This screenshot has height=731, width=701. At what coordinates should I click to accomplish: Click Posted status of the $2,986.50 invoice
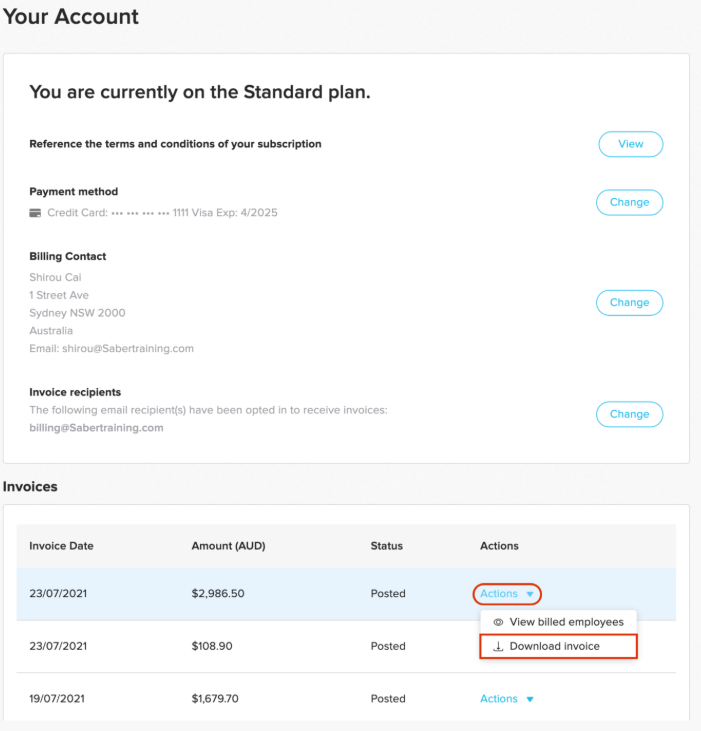click(x=388, y=594)
